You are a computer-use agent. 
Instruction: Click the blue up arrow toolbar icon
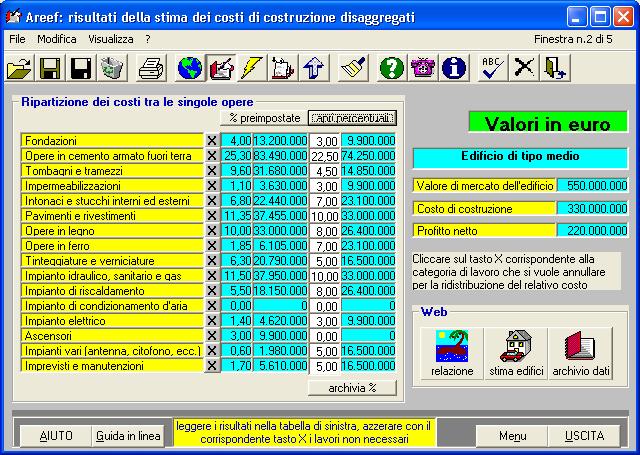click(x=314, y=68)
